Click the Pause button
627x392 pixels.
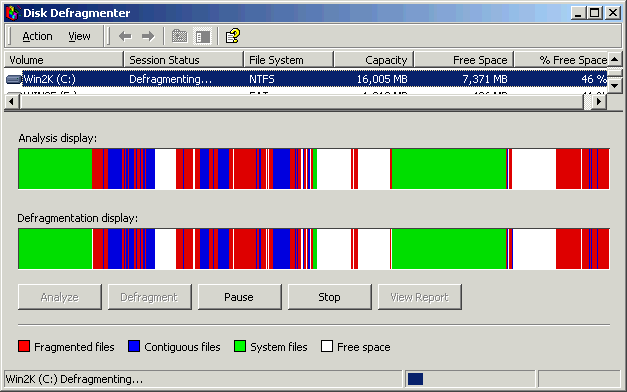pos(240,297)
